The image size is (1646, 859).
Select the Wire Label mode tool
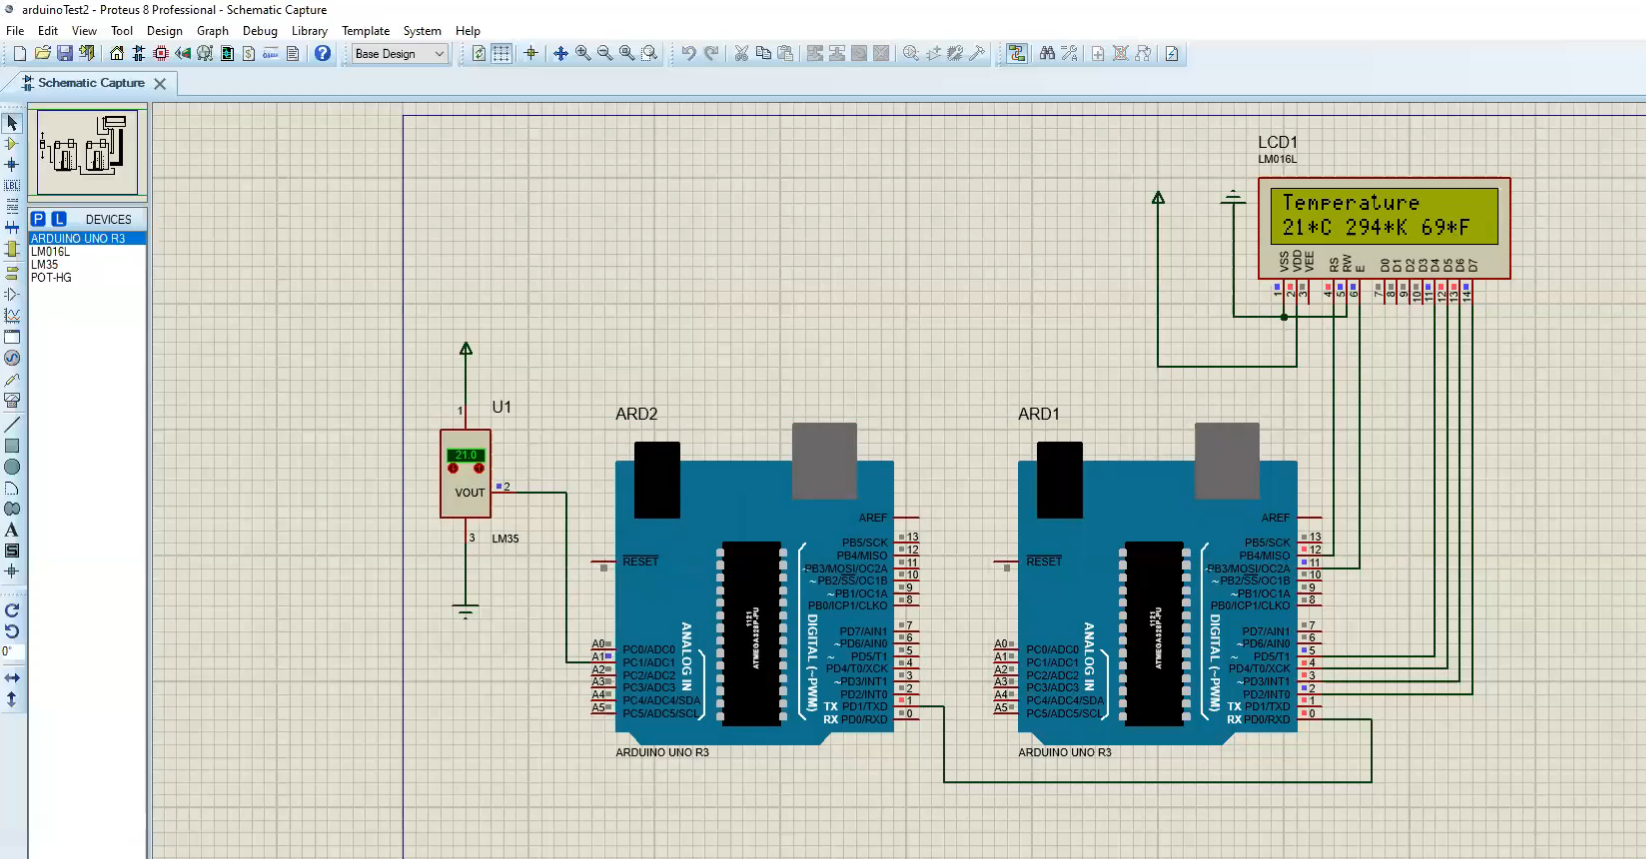12,185
